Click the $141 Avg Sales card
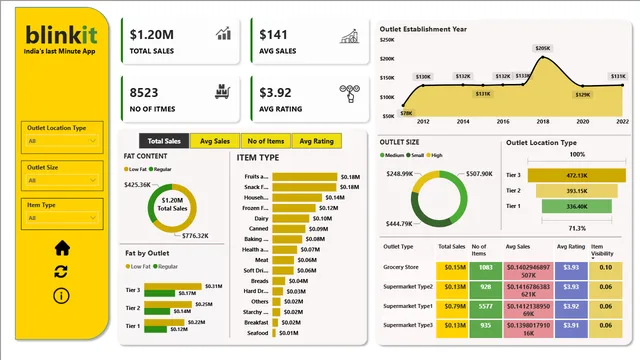640x360 pixels. [x=310, y=41]
